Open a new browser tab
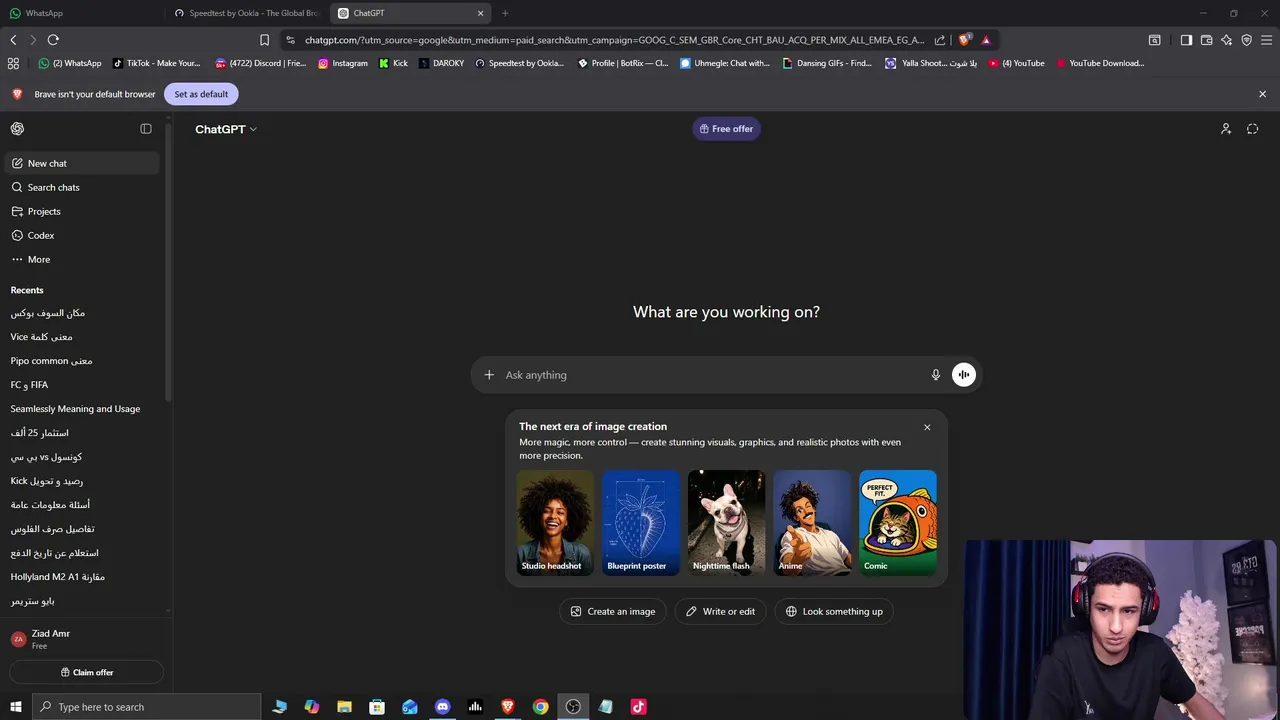Image resolution: width=1280 pixels, height=720 pixels. 505,13
